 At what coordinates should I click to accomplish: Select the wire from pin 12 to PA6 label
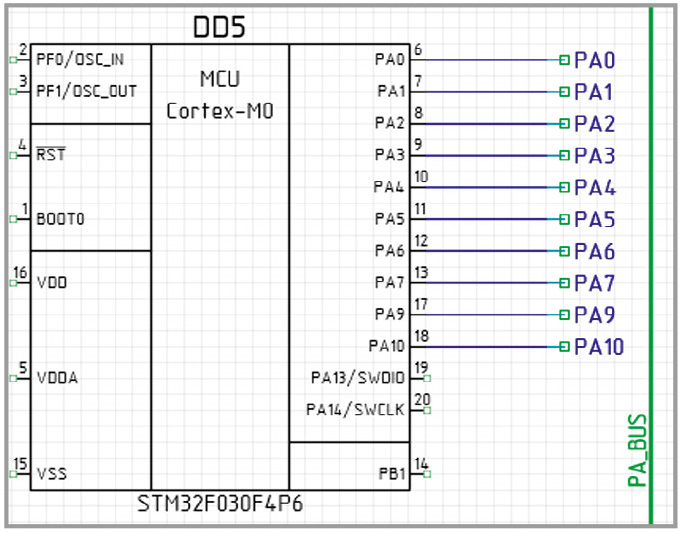coord(486,251)
